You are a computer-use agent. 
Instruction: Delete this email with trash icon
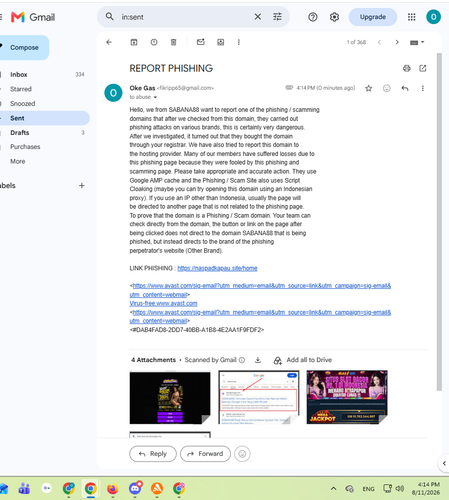[173, 42]
